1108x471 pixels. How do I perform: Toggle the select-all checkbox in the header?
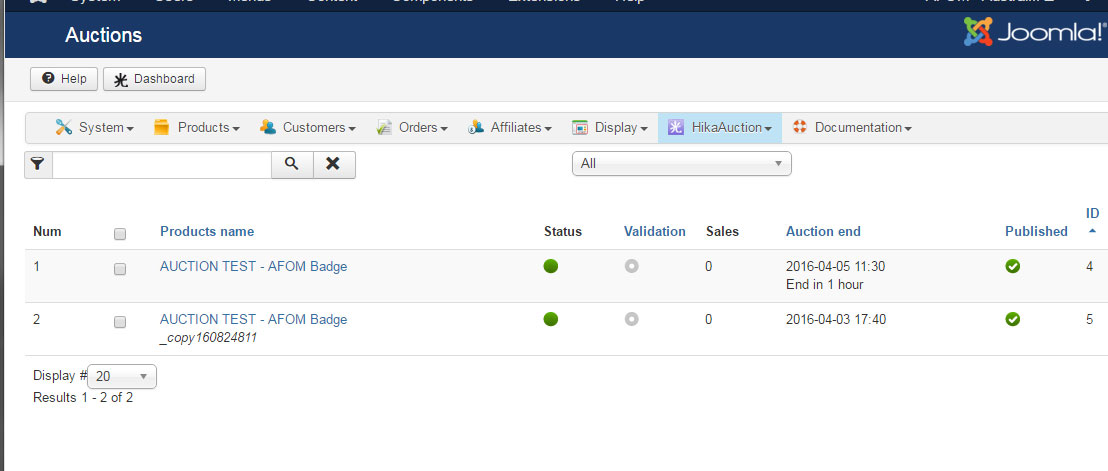coord(120,234)
